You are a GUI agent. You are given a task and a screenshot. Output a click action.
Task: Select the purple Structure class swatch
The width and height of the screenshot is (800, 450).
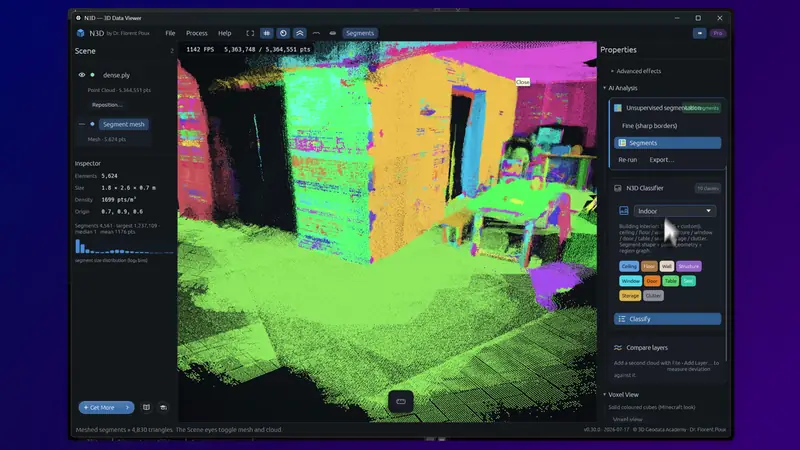(689, 266)
